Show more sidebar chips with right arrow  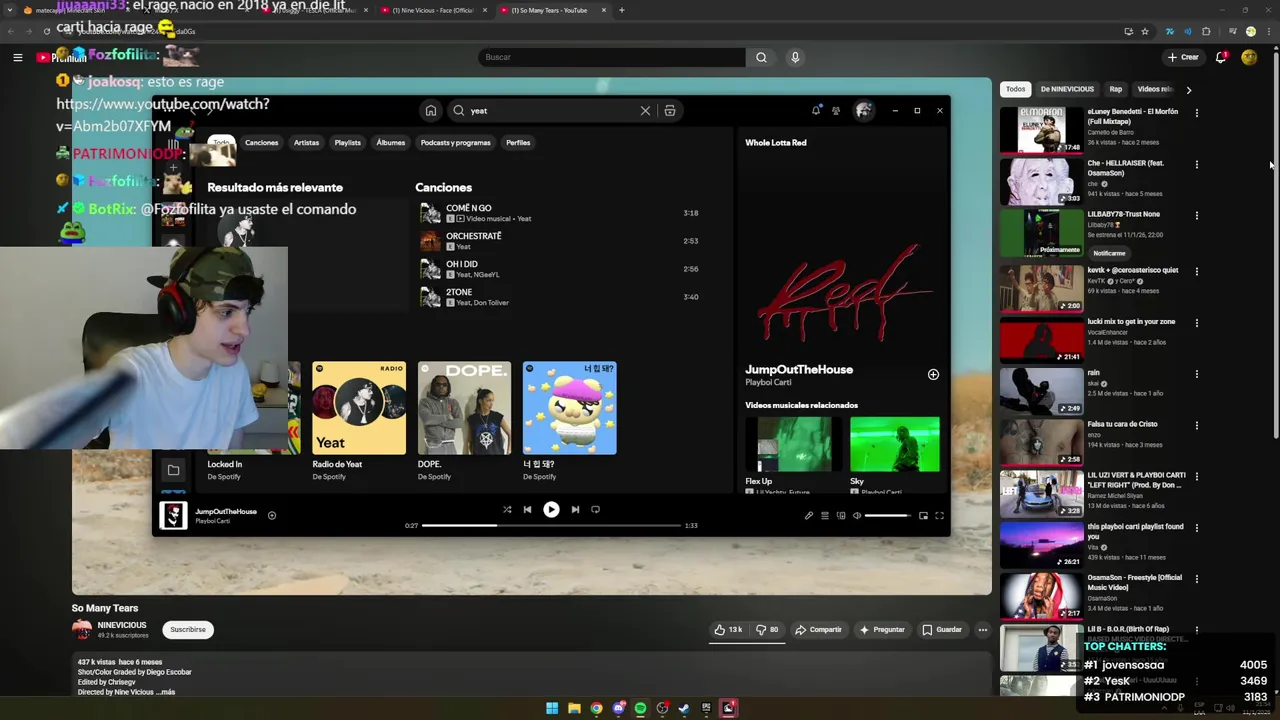(x=1188, y=89)
